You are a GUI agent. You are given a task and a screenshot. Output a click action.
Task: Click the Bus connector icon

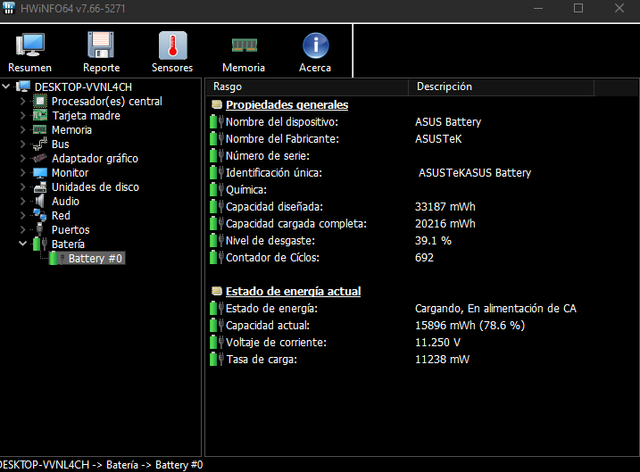(40, 144)
